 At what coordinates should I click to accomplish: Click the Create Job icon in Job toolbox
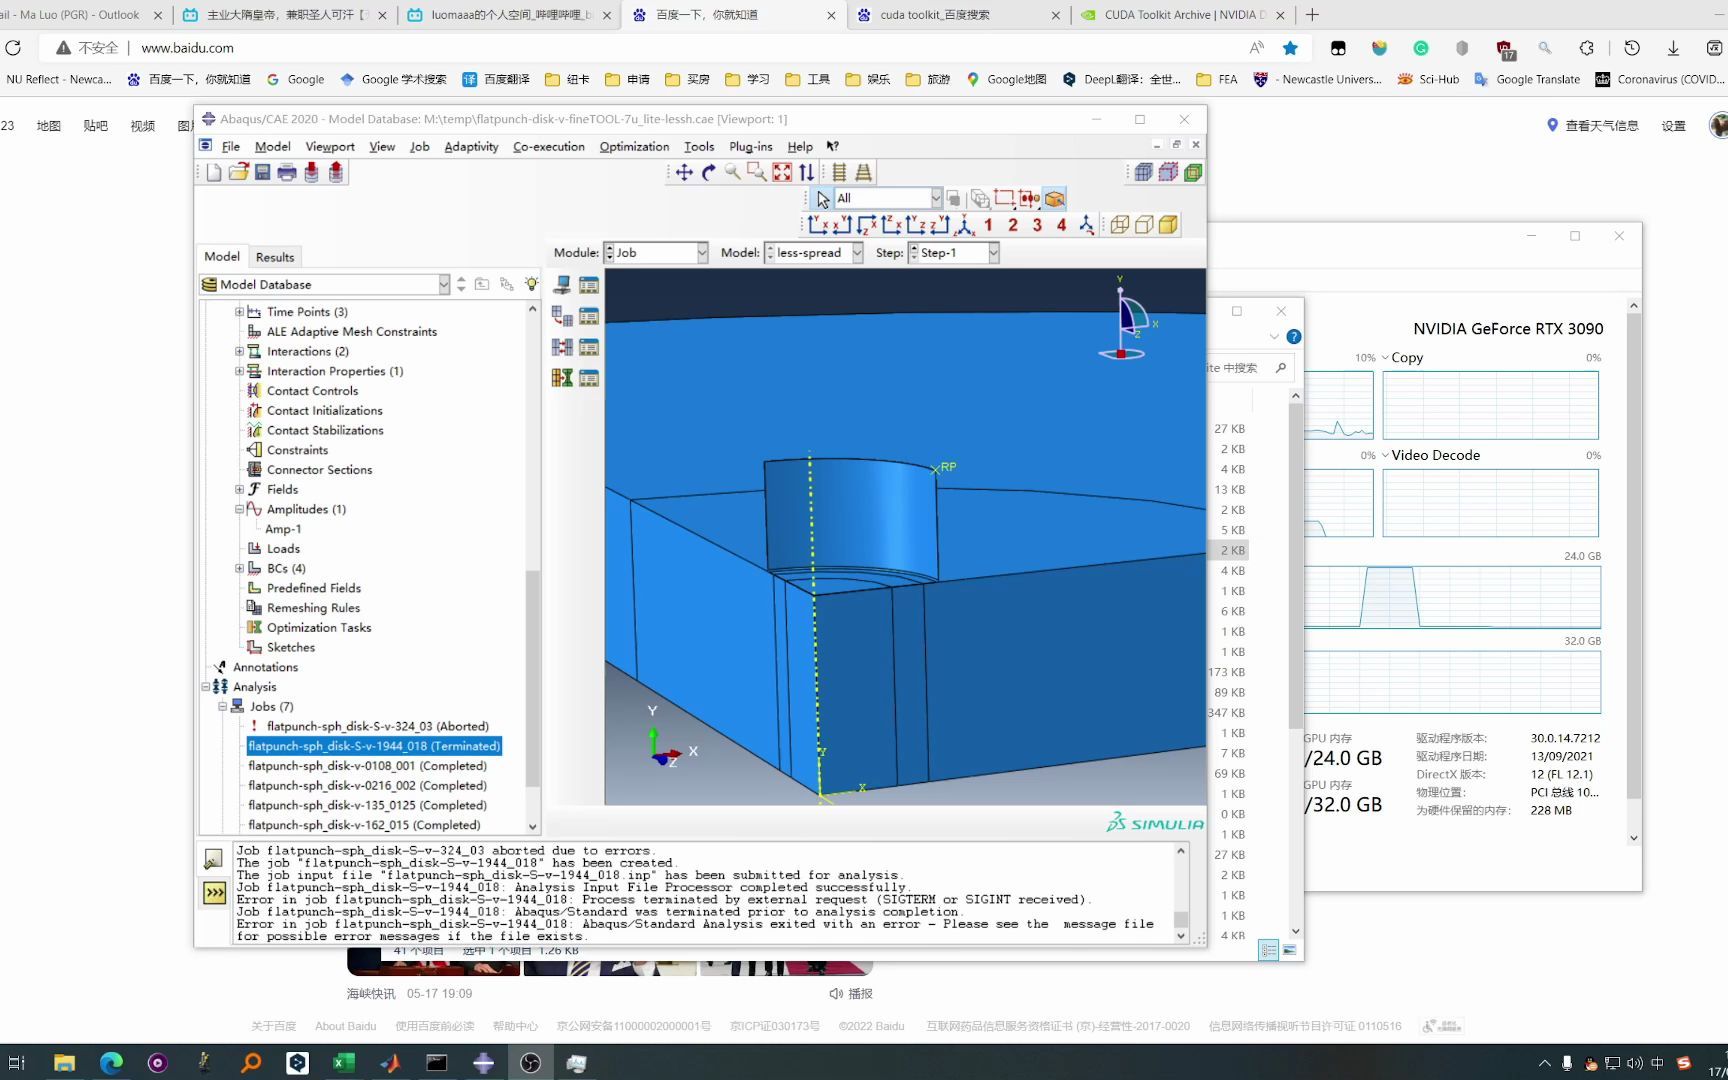[563, 285]
